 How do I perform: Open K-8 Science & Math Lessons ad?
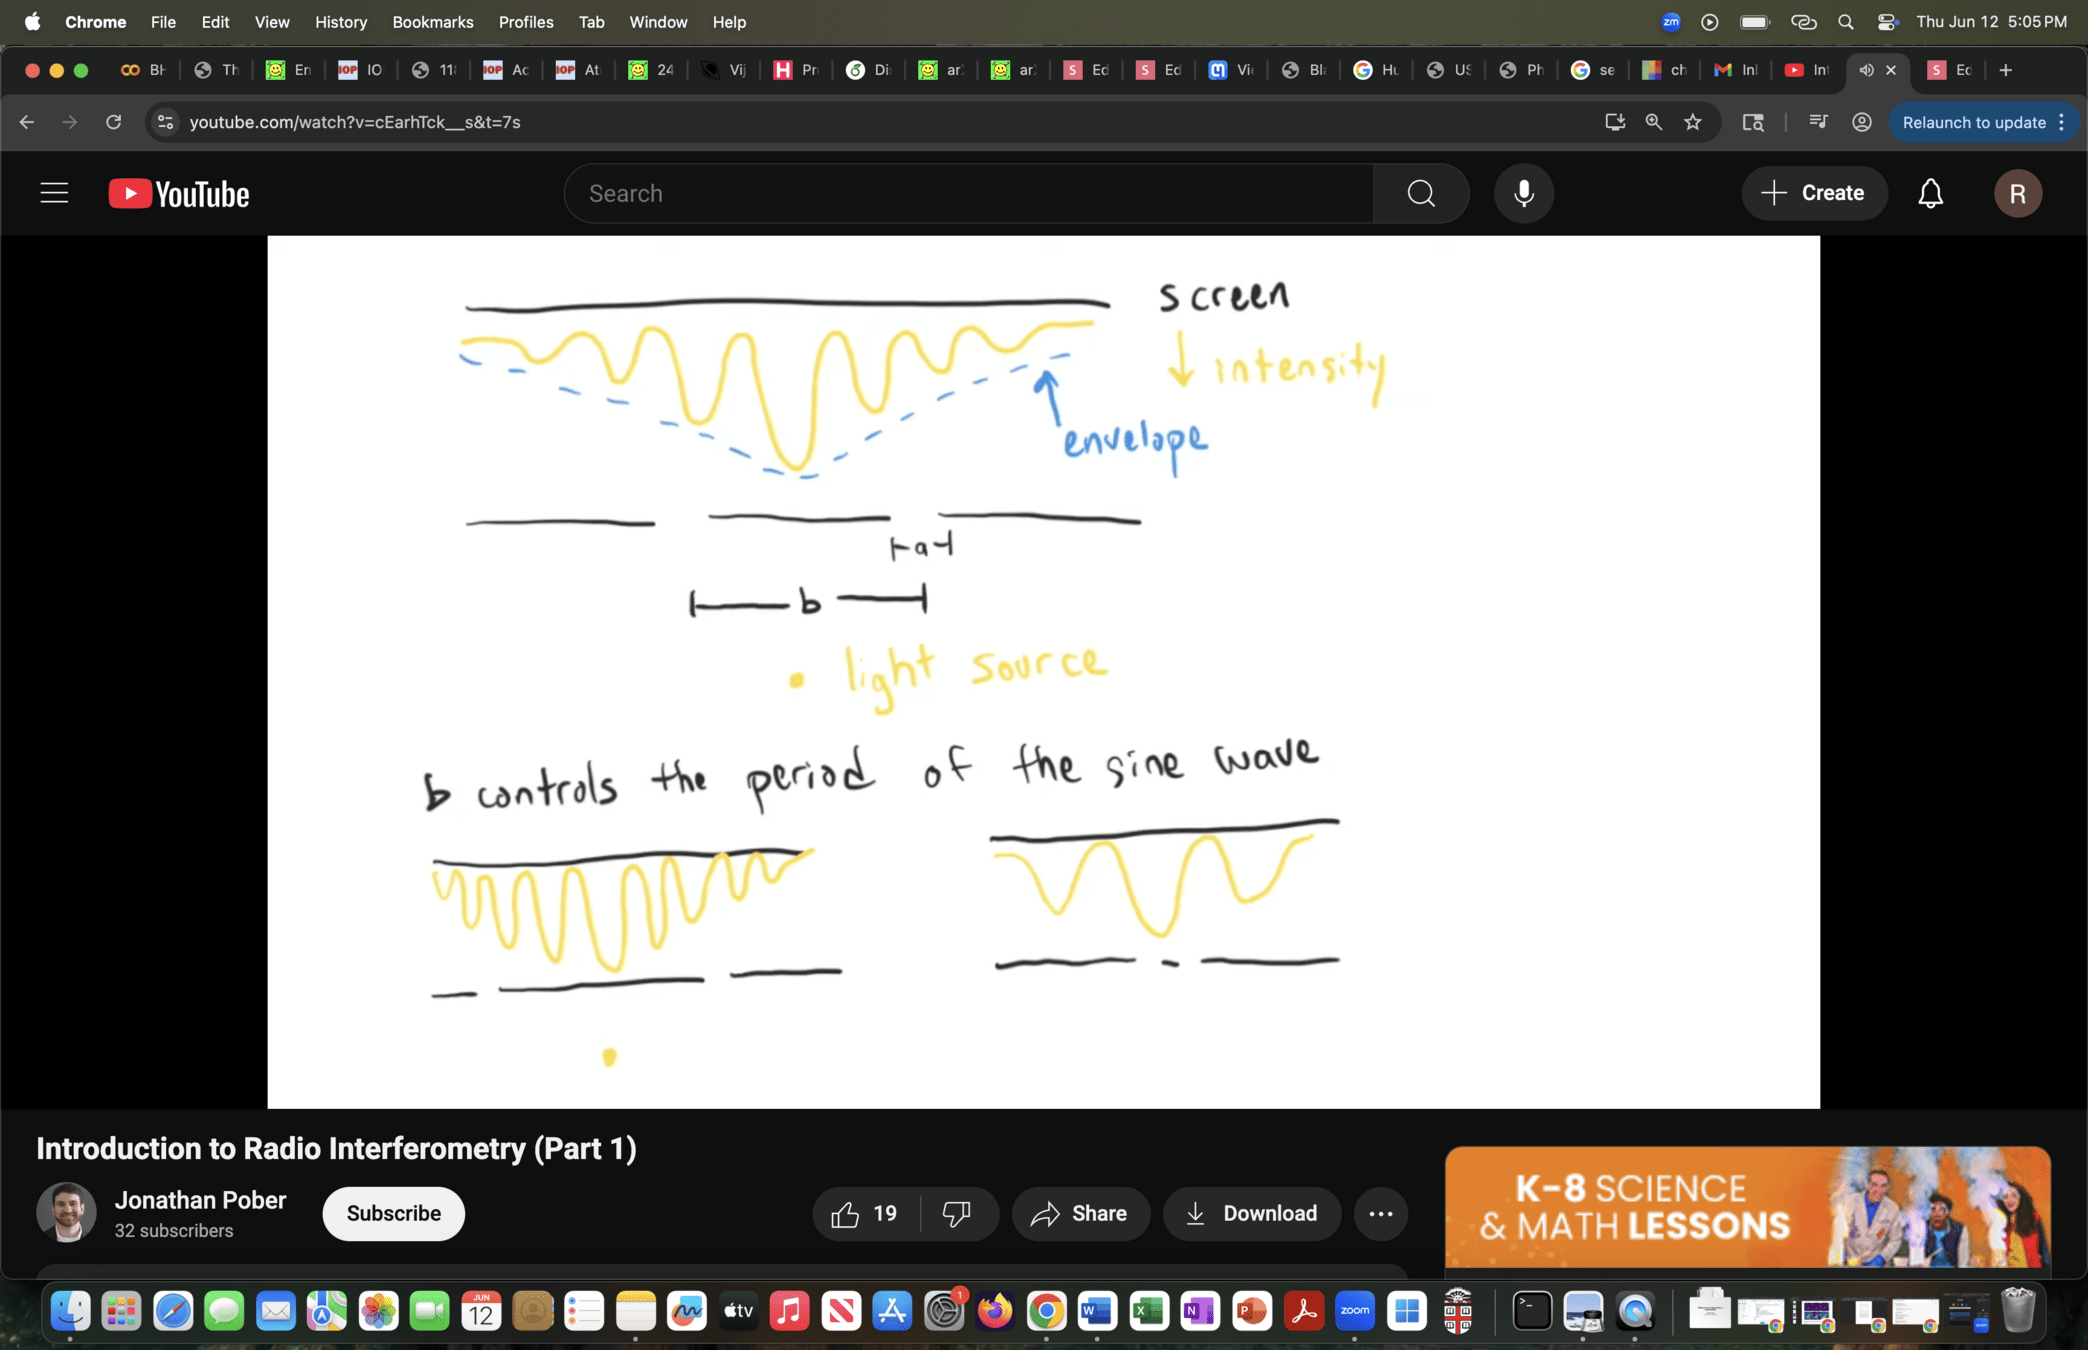click(x=1747, y=1207)
